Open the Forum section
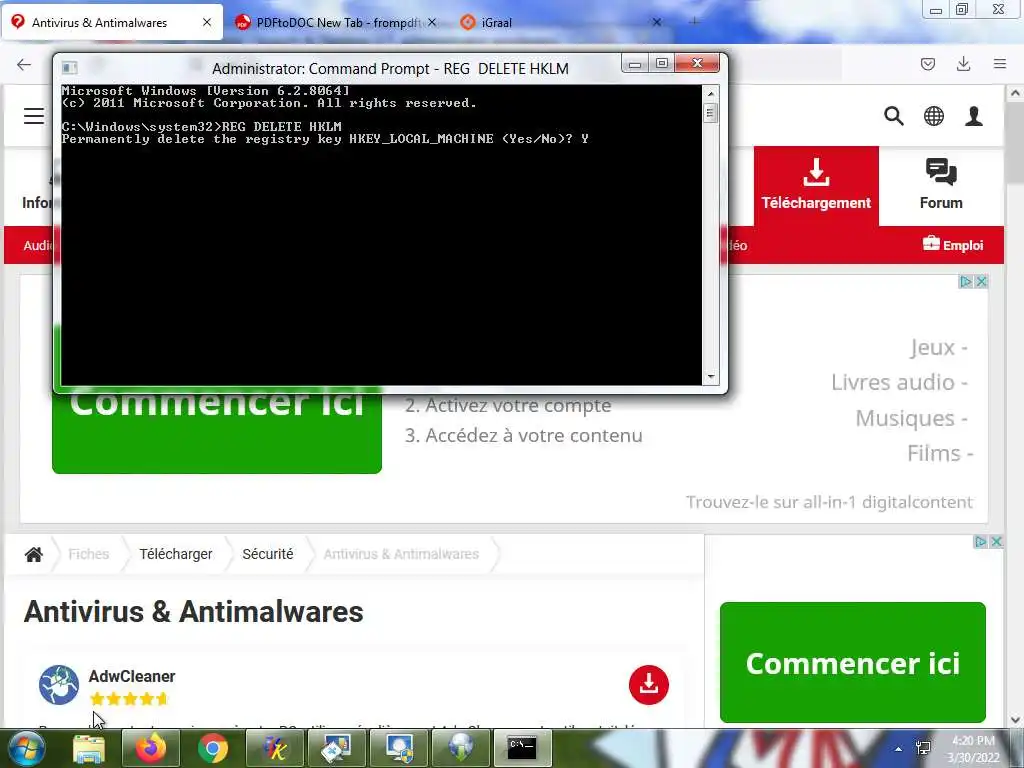 (x=941, y=186)
